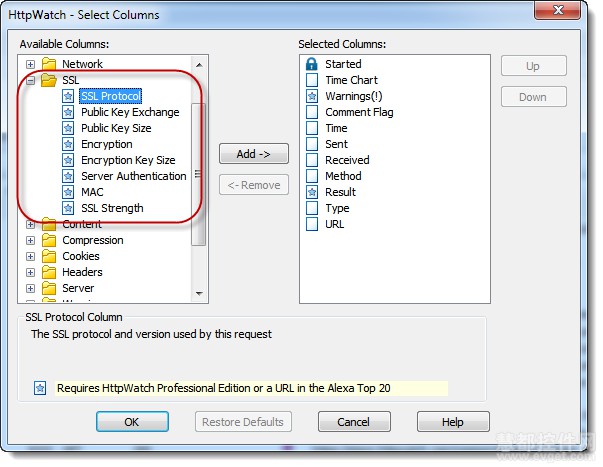This screenshot has width=603, height=467.
Task: Expand the Headers folder node
Action: click(x=30, y=272)
